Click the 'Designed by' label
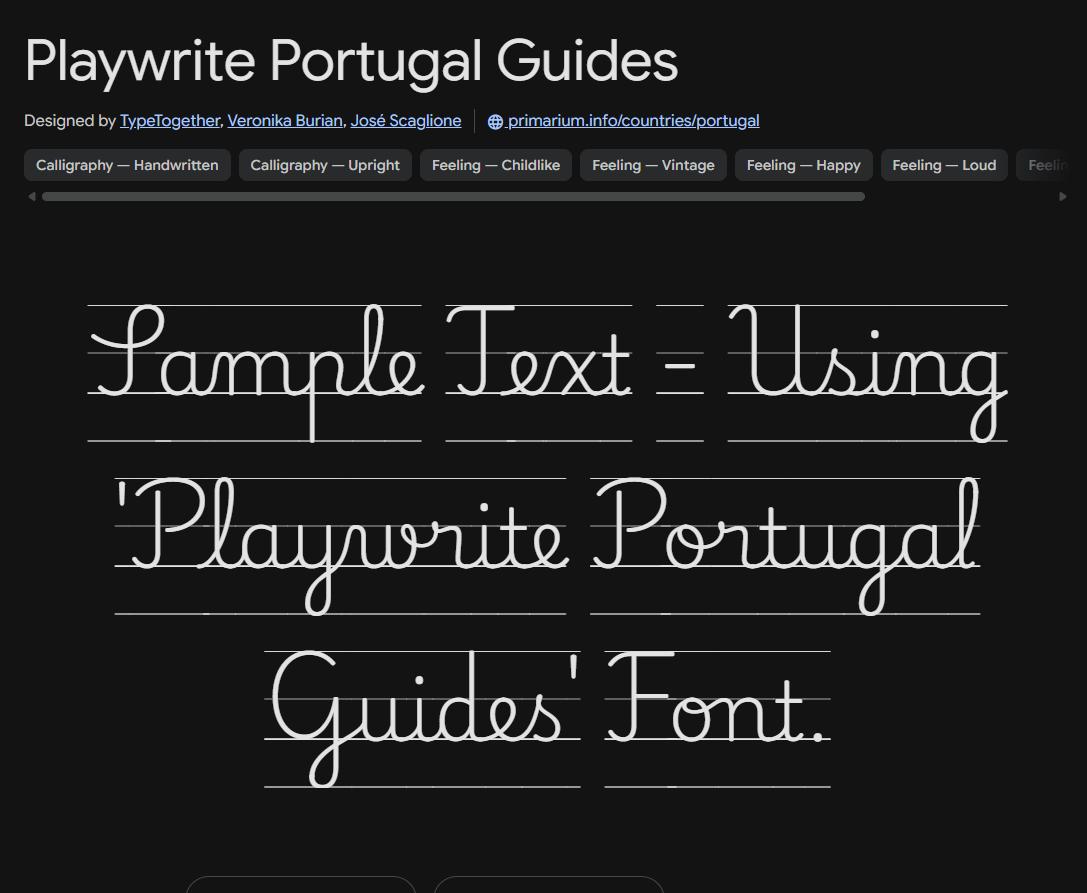This screenshot has height=893, width=1087. click(69, 121)
